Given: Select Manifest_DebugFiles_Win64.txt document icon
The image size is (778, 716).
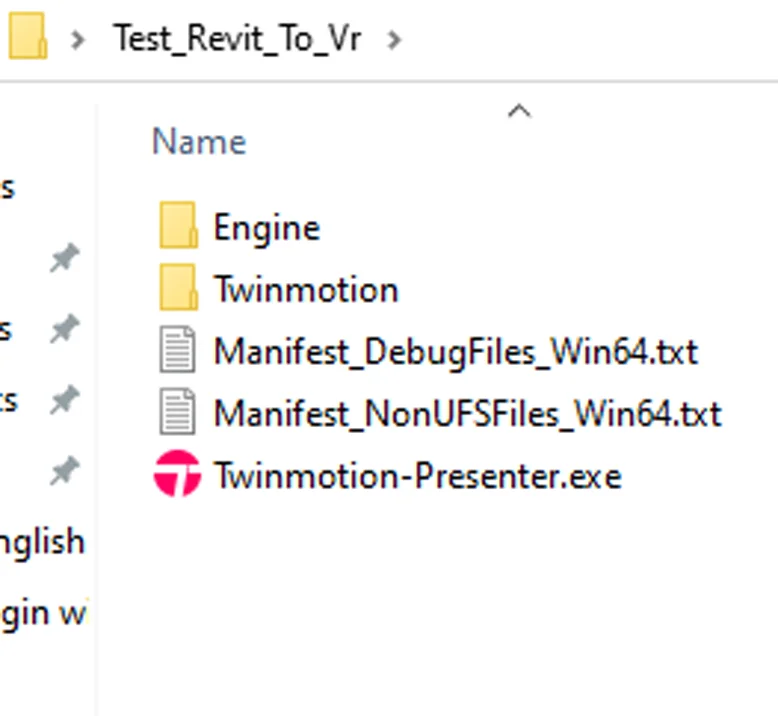Looking at the screenshot, I should 177,349.
